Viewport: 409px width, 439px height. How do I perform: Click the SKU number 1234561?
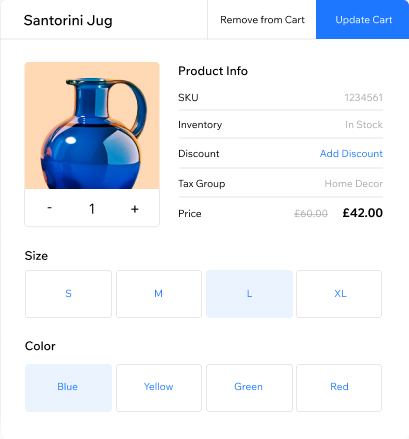click(363, 98)
